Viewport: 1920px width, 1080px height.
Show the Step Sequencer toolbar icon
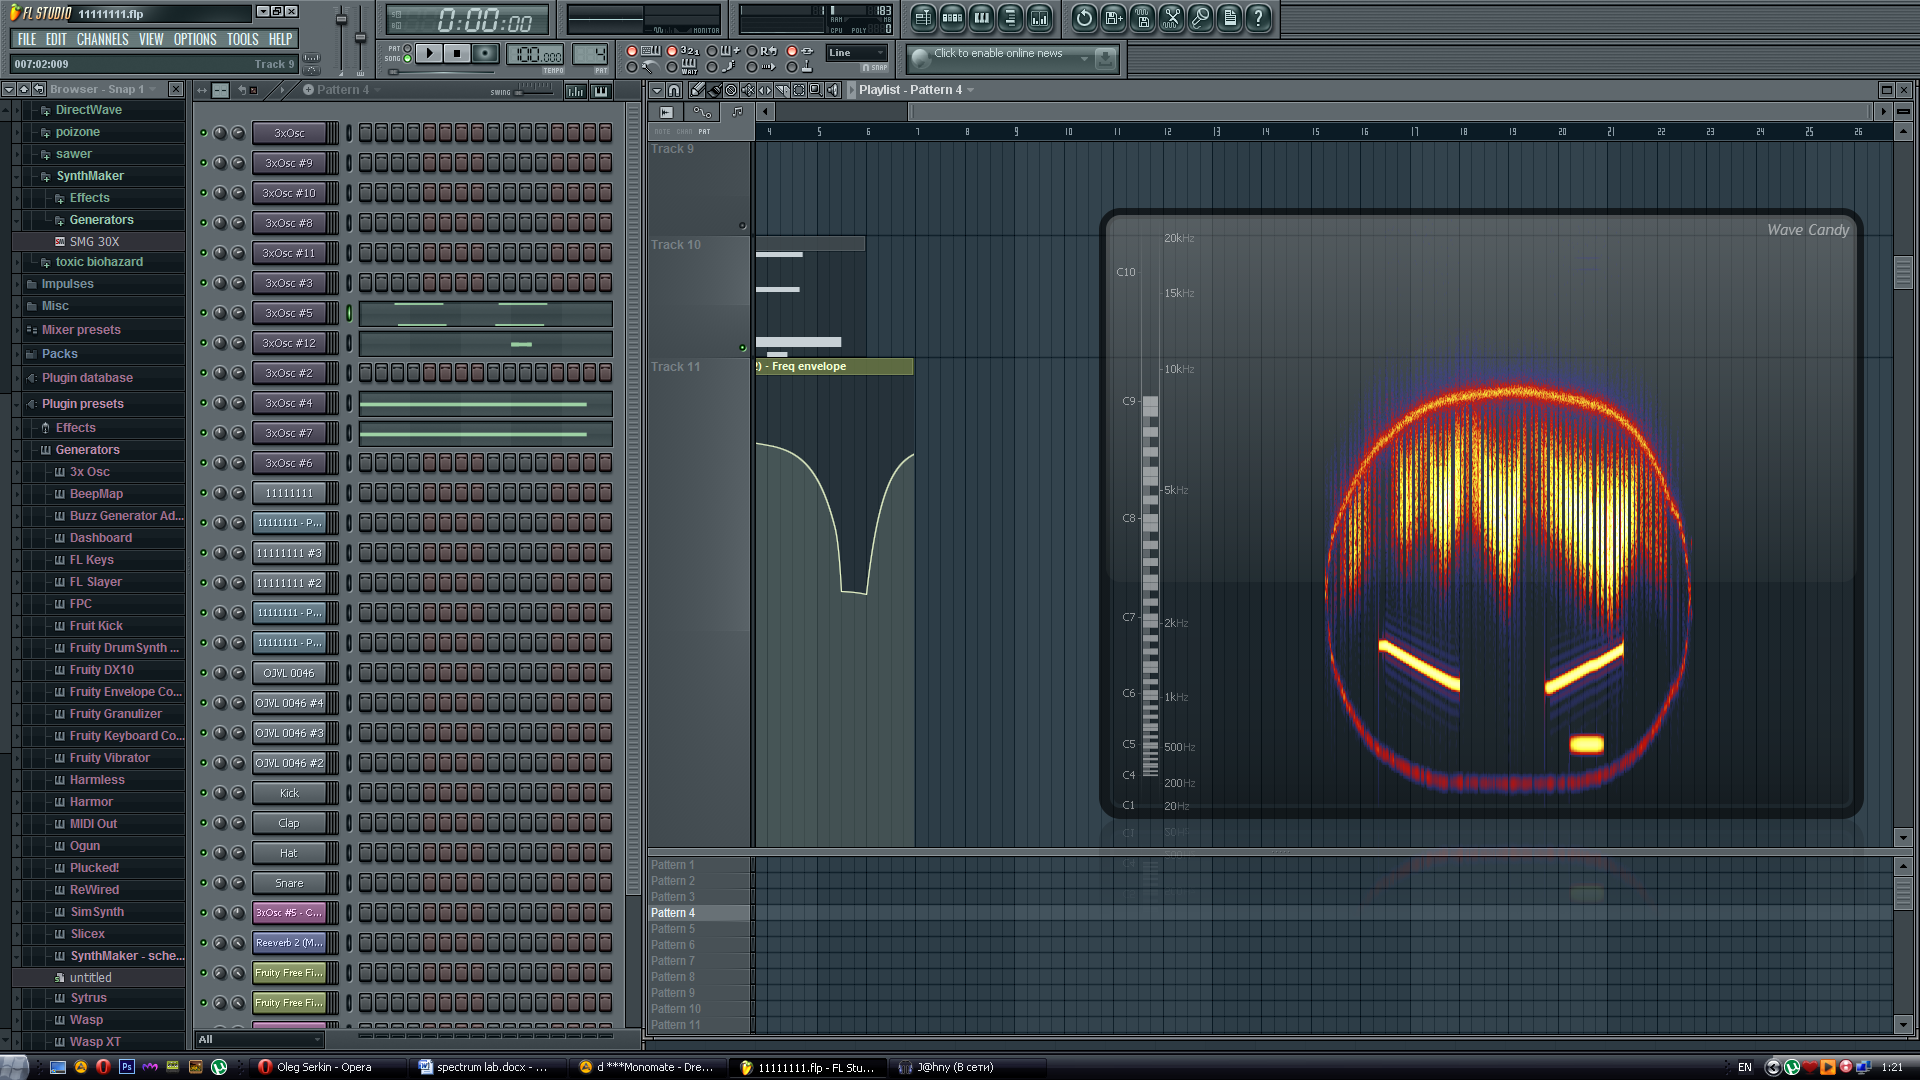(953, 18)
